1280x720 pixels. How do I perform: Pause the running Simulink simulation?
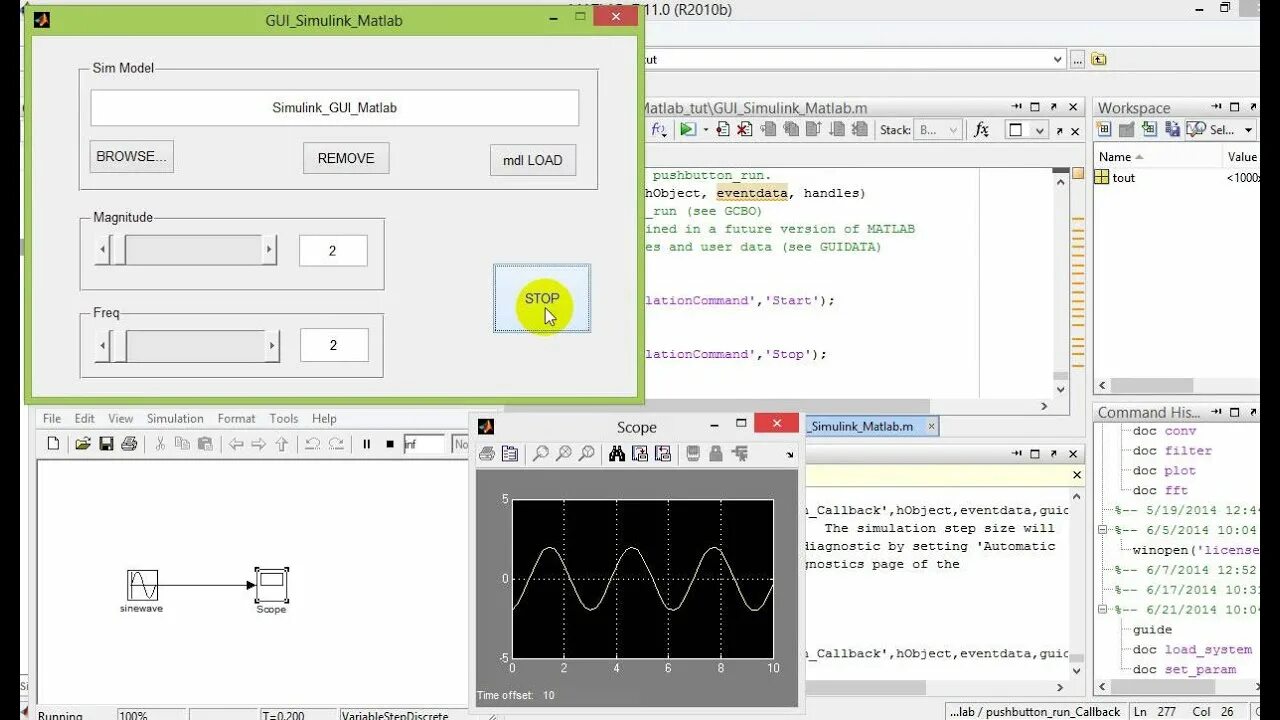(x=367, y=444)
